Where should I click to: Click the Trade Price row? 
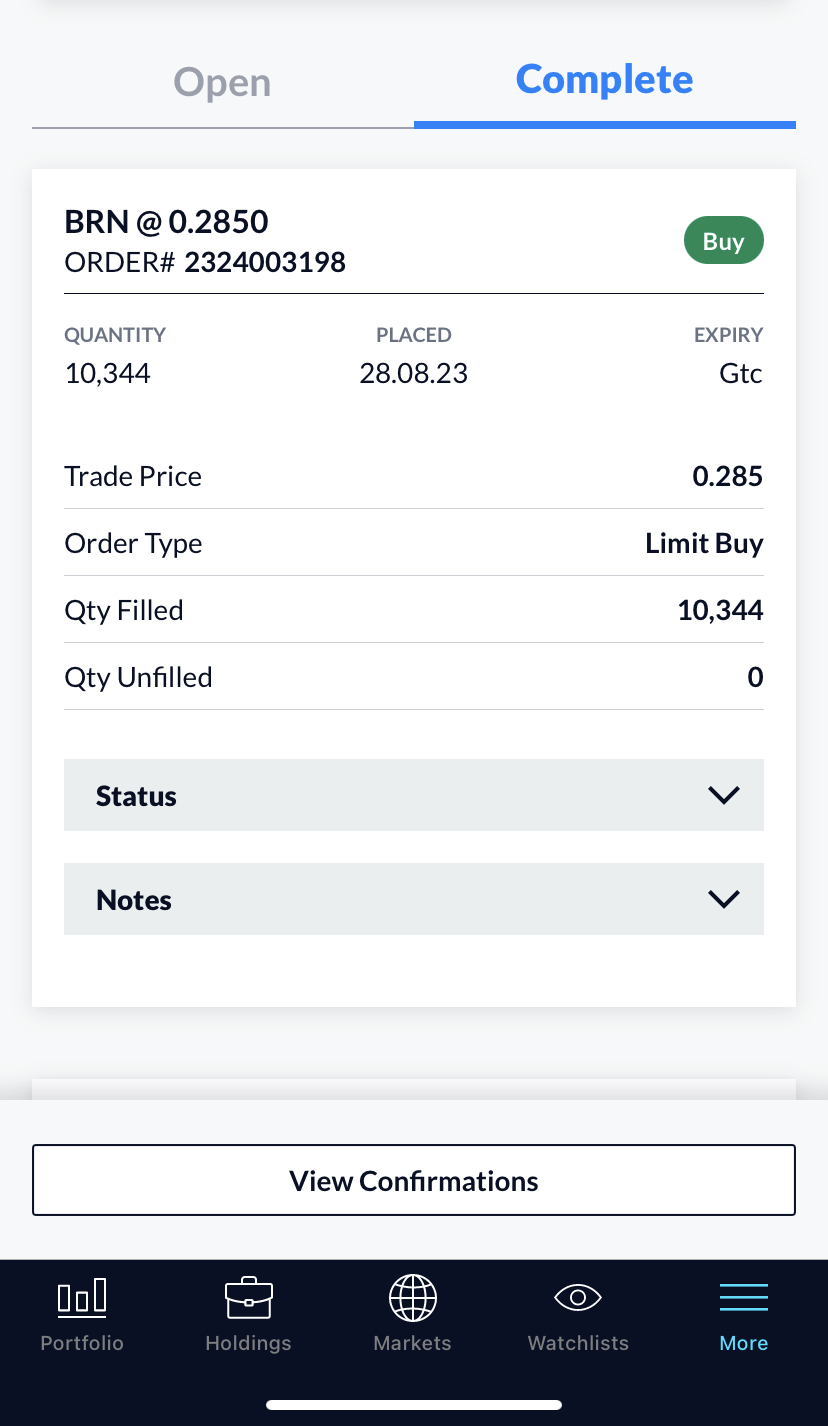point(413,476)
